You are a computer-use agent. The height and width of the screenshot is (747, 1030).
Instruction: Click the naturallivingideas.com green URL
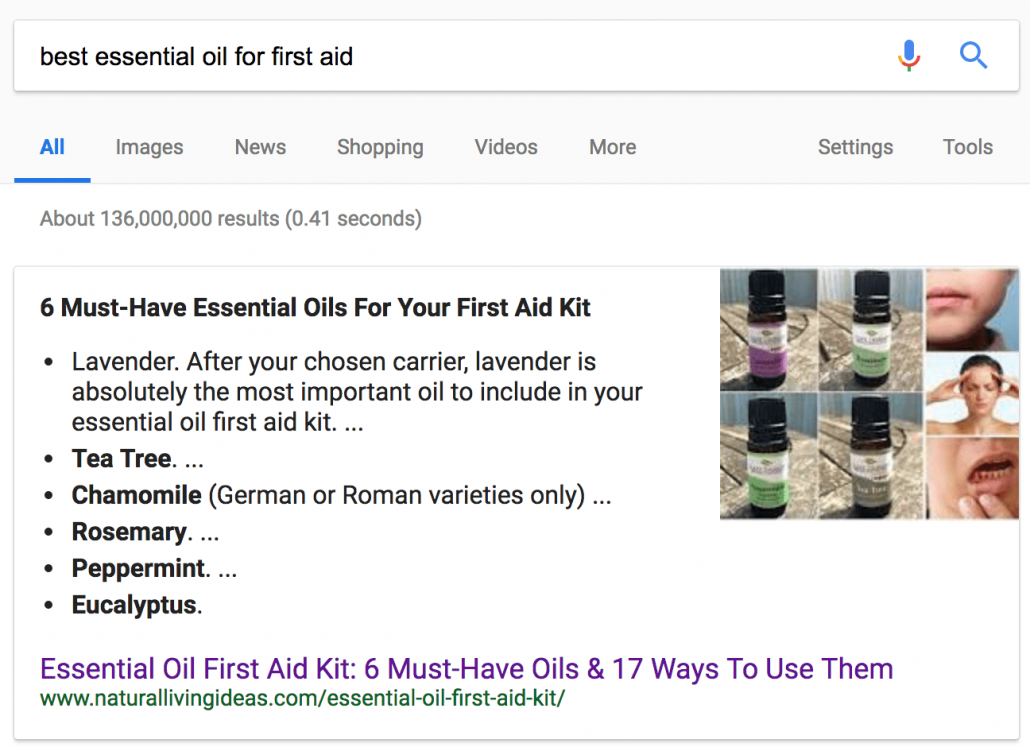click(x=309, y=697)
